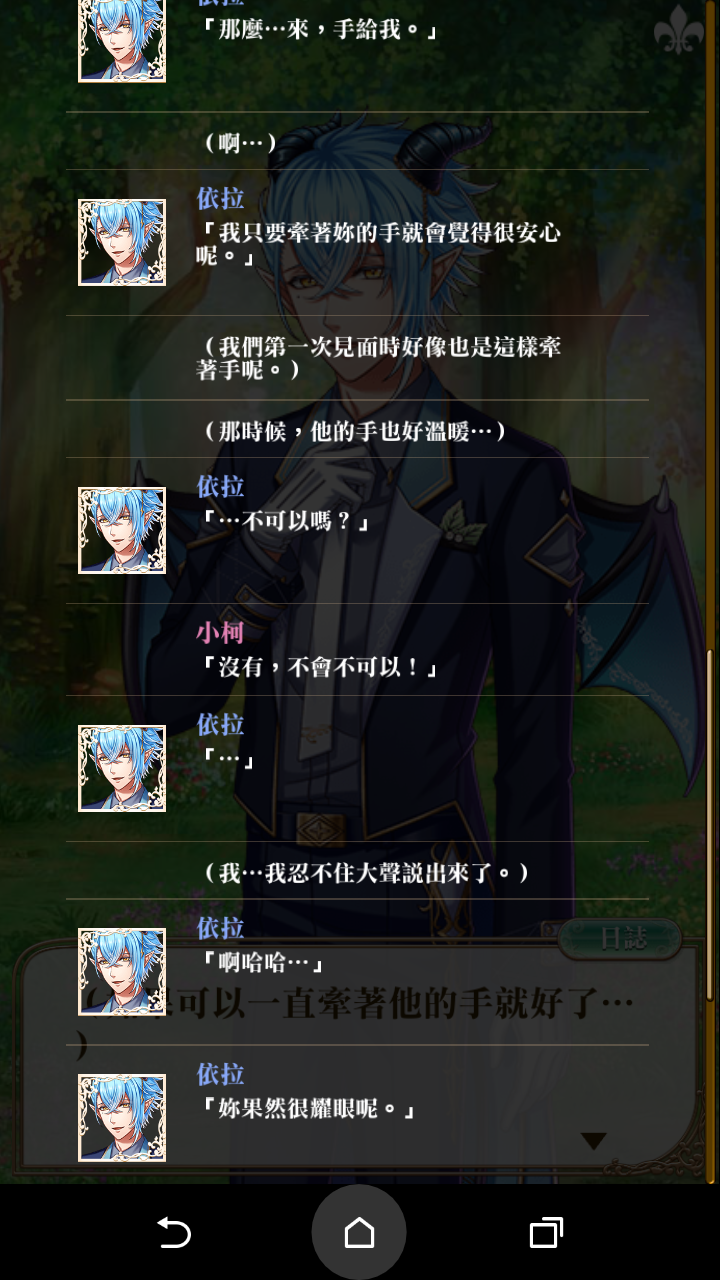
Task: Tap 依拉 avatar beside 我只要牽著妳的手 line
Action: 122,242
